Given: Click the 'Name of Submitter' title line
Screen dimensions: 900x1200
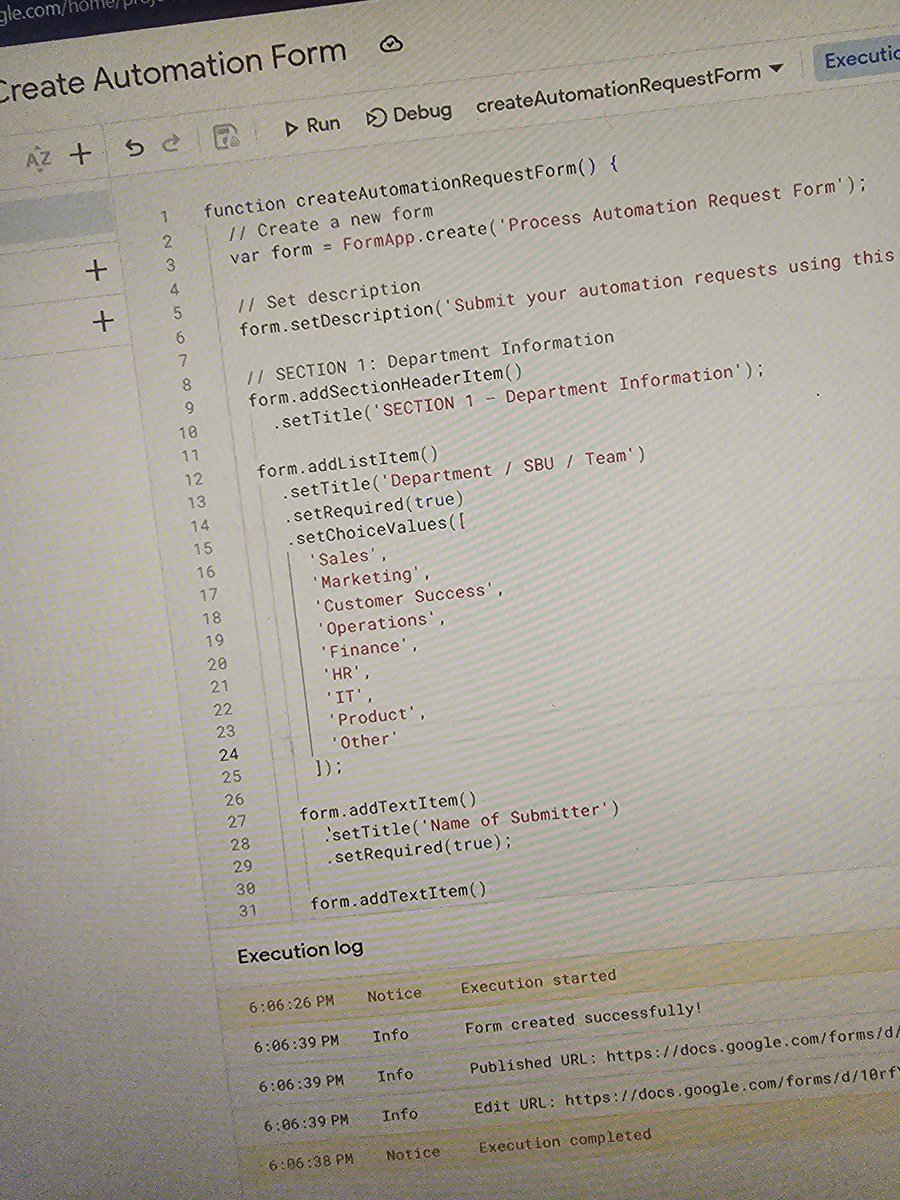Looking at the screenshot, I should pyautogui.click(x=471, y=821).
